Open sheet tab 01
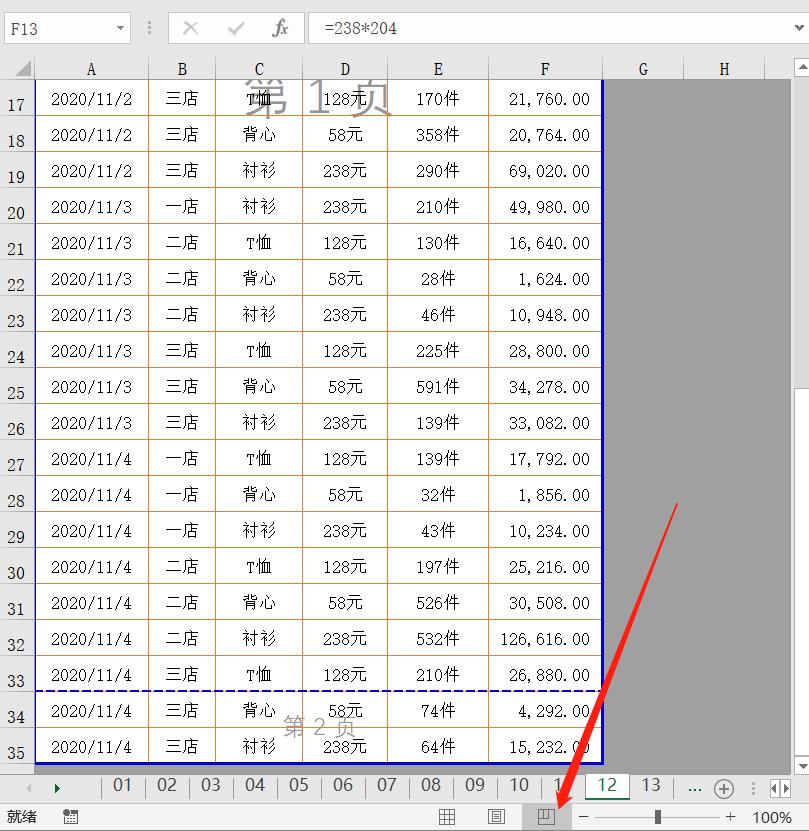Image resolution: width=809 pixels, height=831 pixels. point(122,785)
